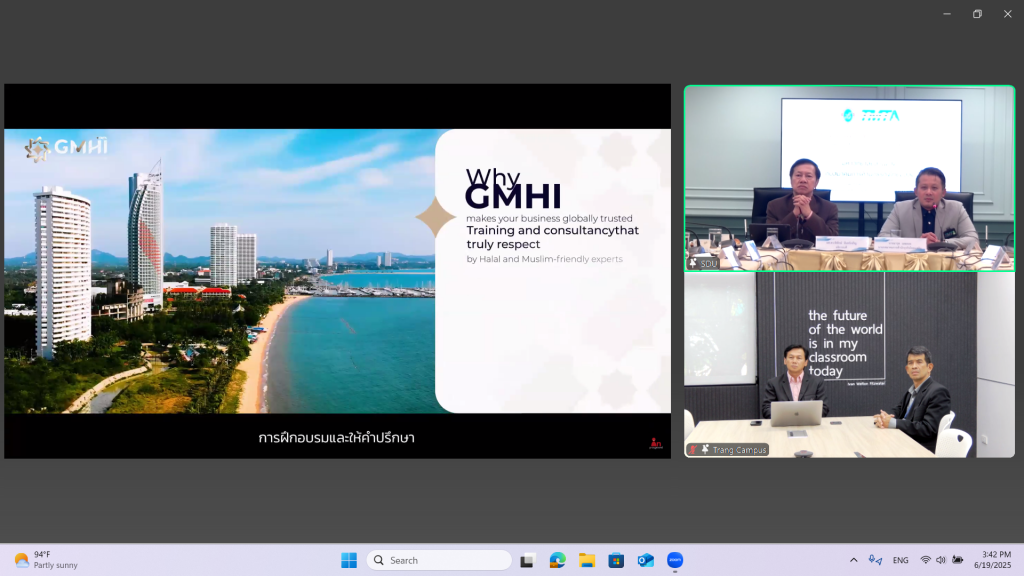The height and width of the screenshot is (576, 1024).
Task: Open Microsoft Store taskbar icon
Action: point(616,560)
